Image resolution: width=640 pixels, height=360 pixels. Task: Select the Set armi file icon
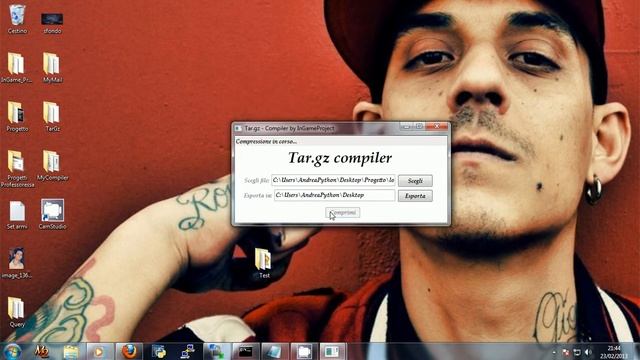click(x=17, y=215)
